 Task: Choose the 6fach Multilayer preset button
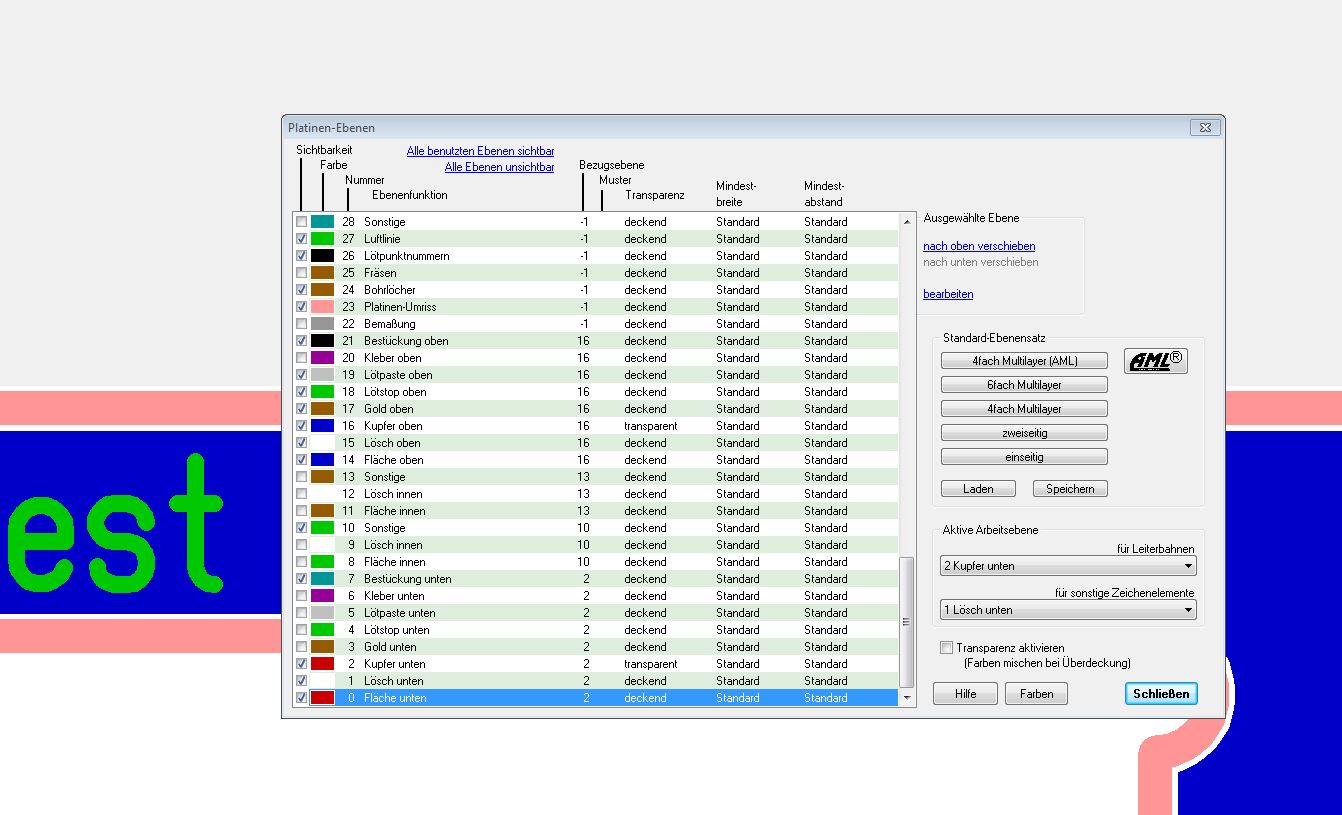[1024, 385]
